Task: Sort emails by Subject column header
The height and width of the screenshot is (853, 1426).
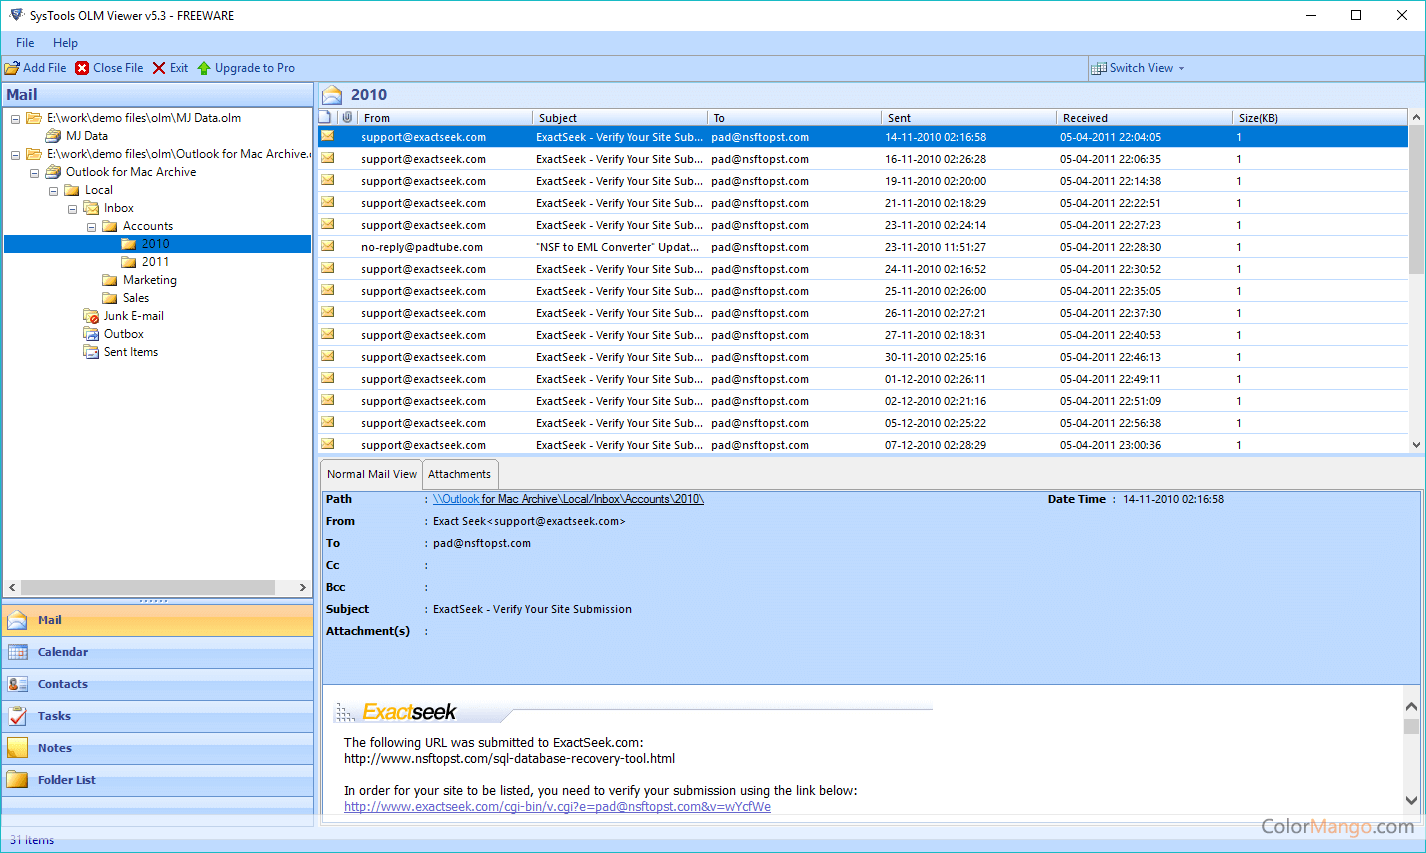Action: click(620, 117)
